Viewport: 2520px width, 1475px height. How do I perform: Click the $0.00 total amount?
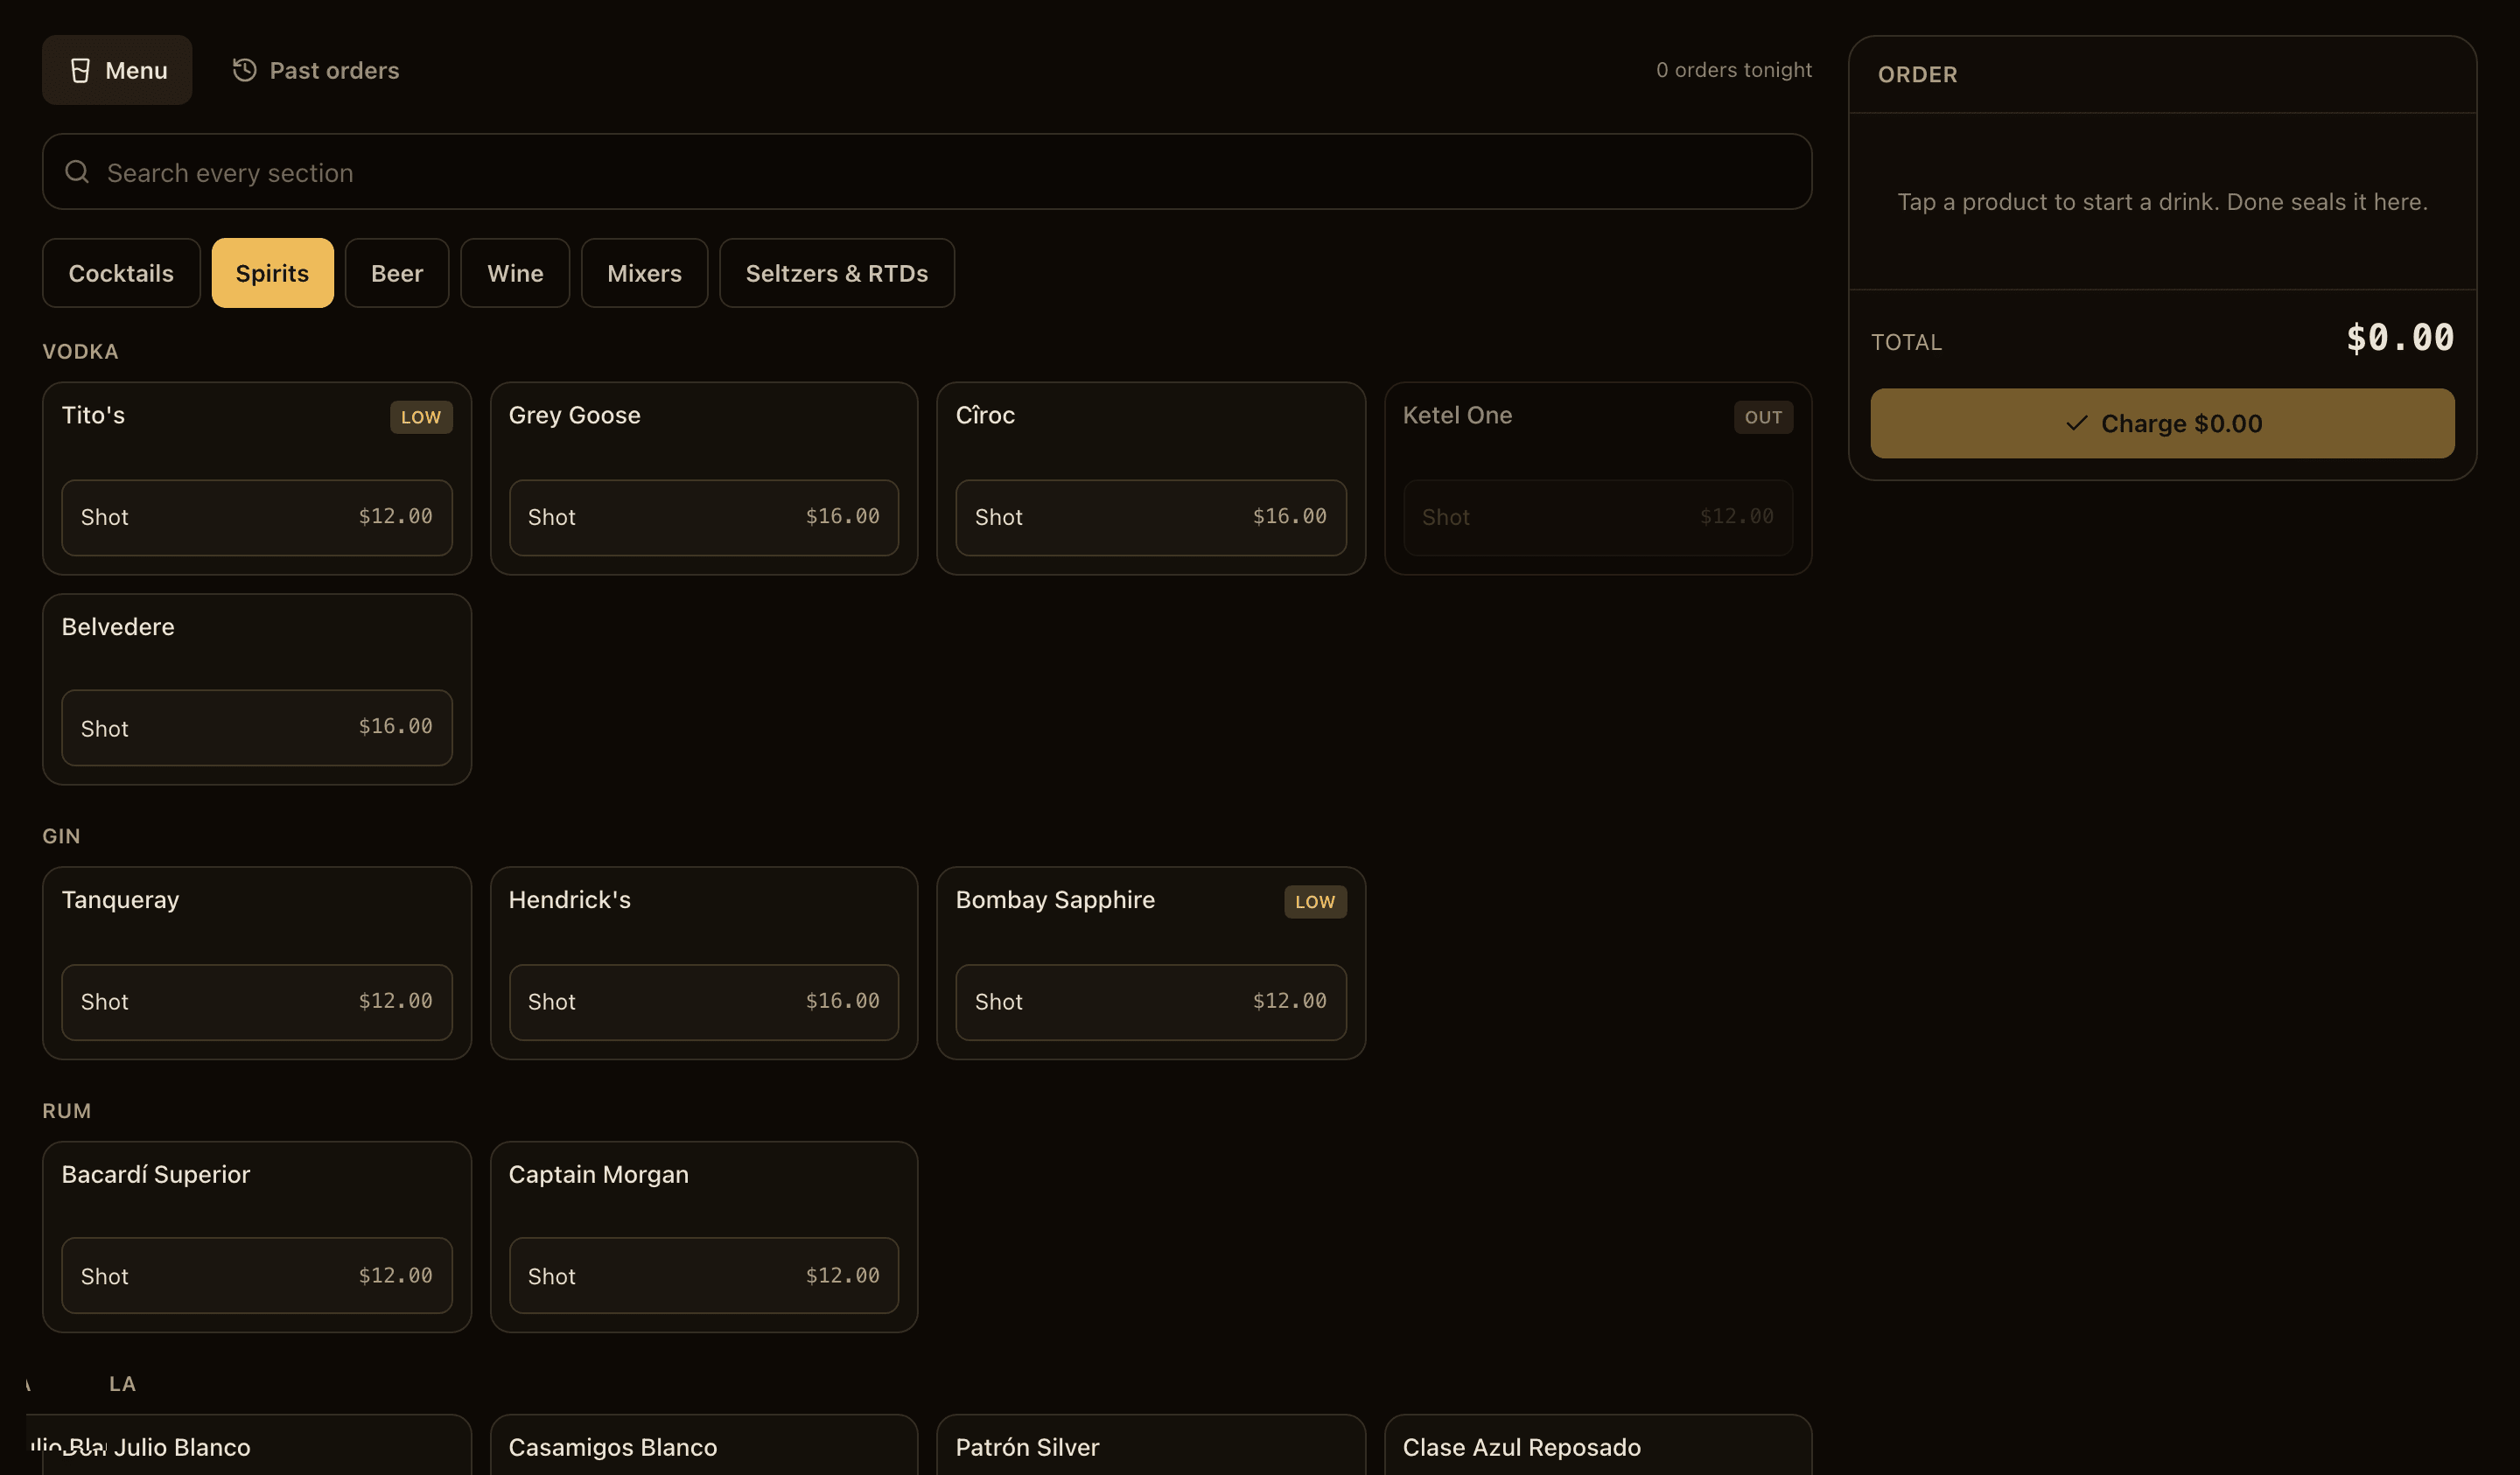point(2400,338)
